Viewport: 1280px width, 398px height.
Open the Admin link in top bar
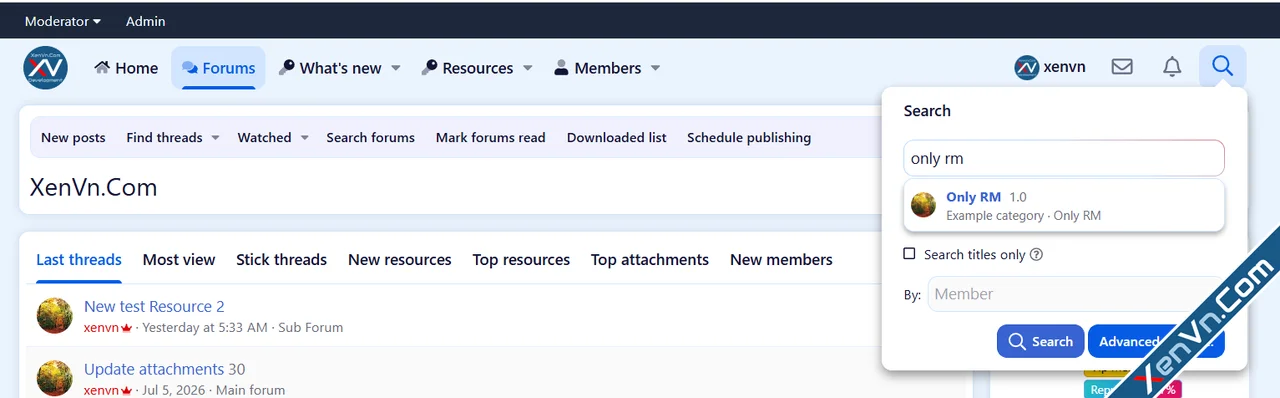point(146,21)
